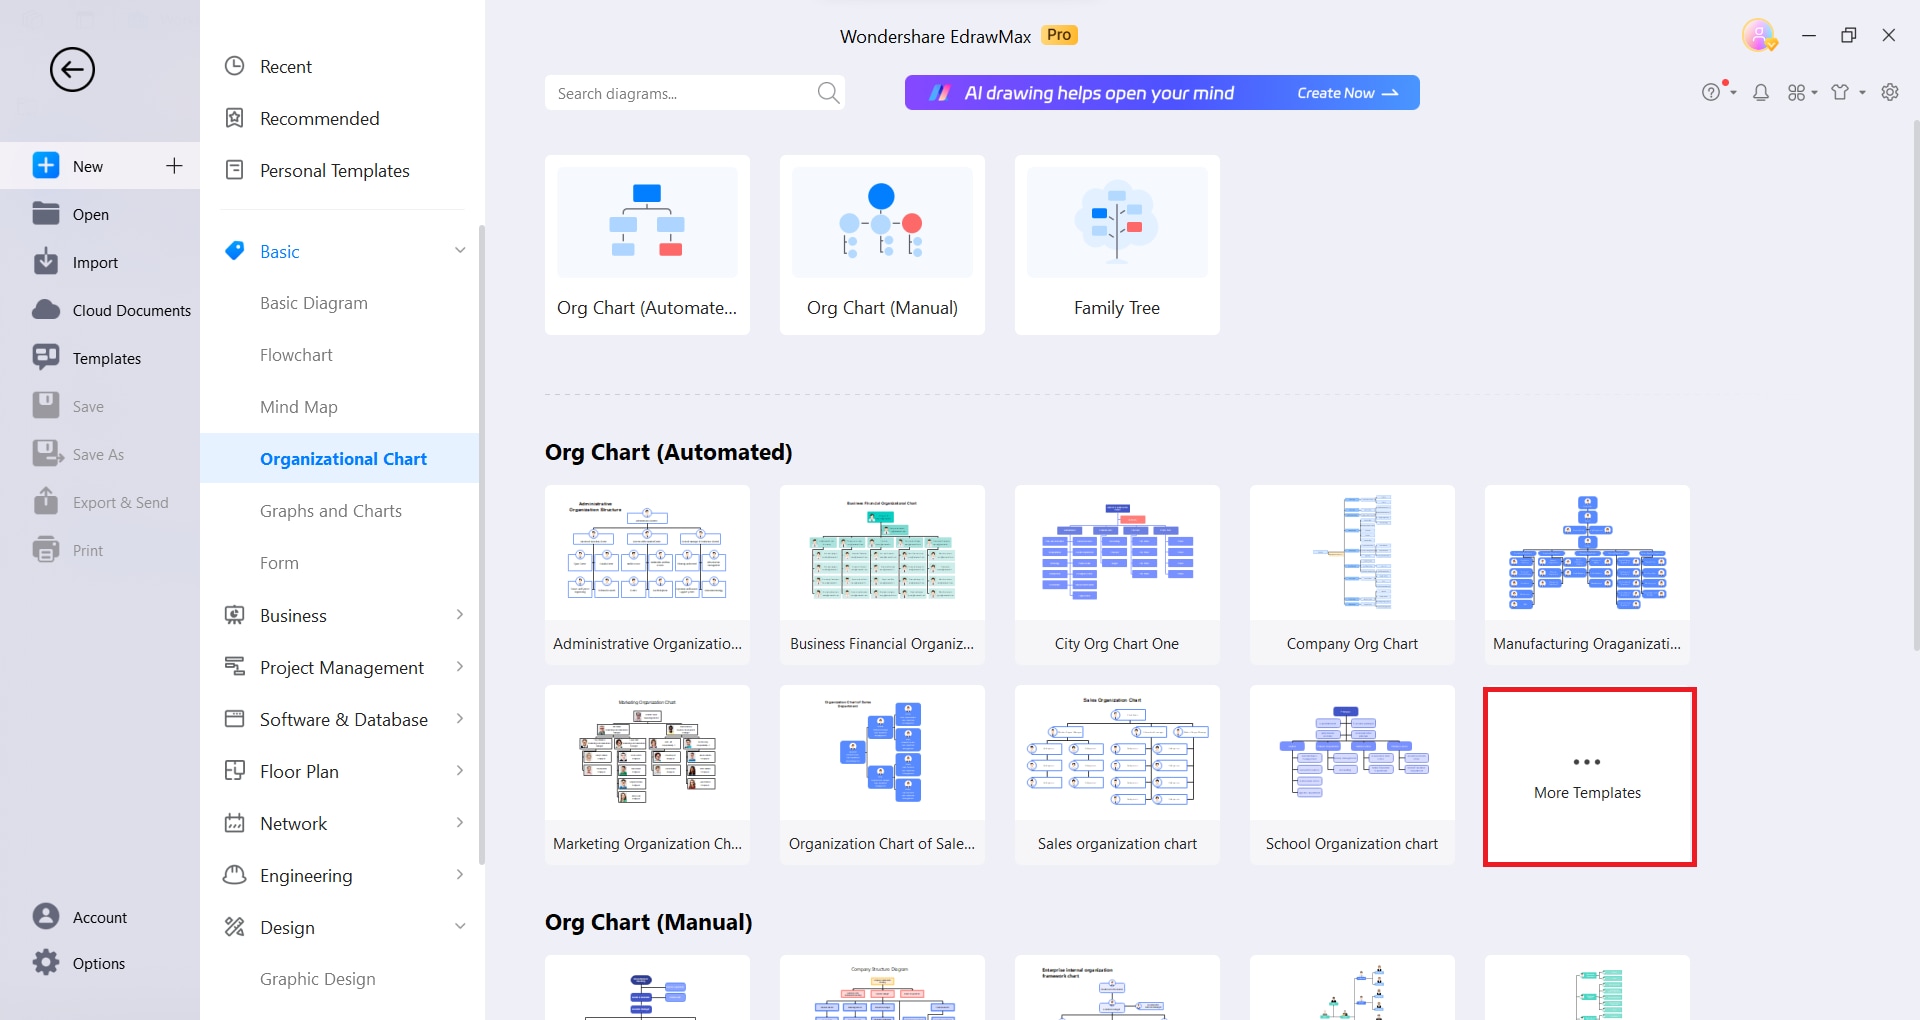Select Graphs and Charts subcategory
Screen dimensions: 1920x1020
click(331, 511)
